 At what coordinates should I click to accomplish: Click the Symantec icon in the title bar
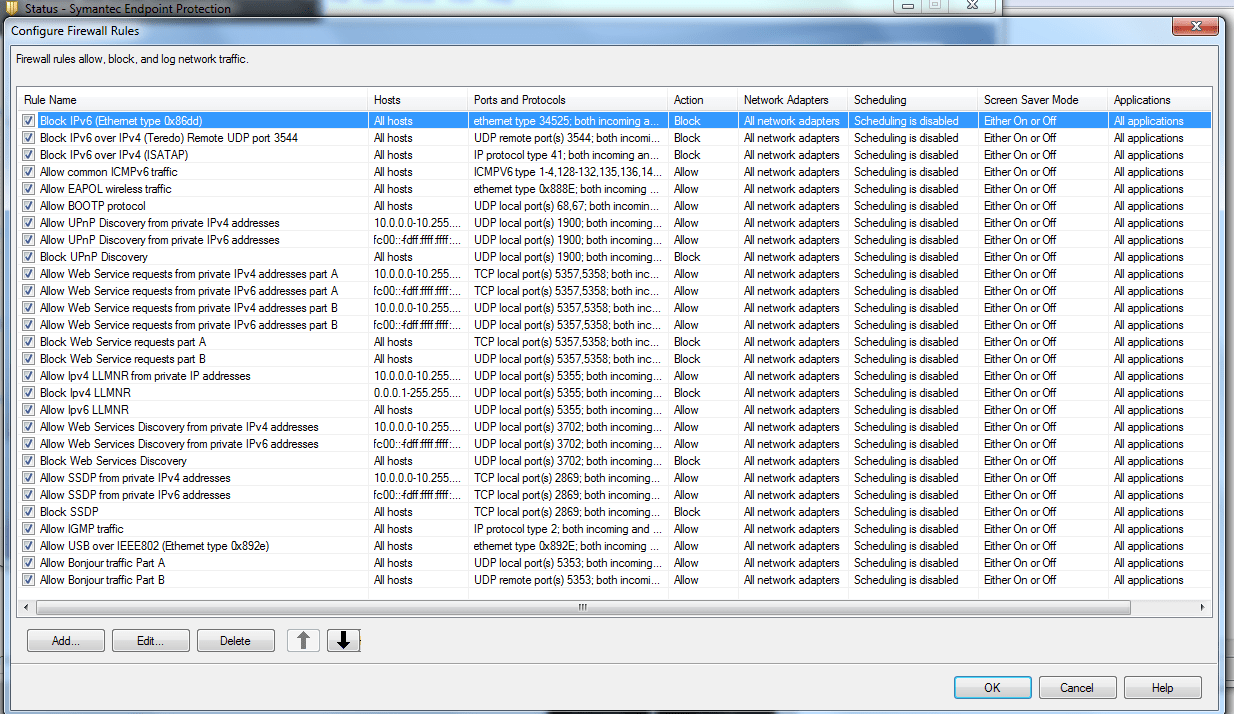[x=10, y=7]
